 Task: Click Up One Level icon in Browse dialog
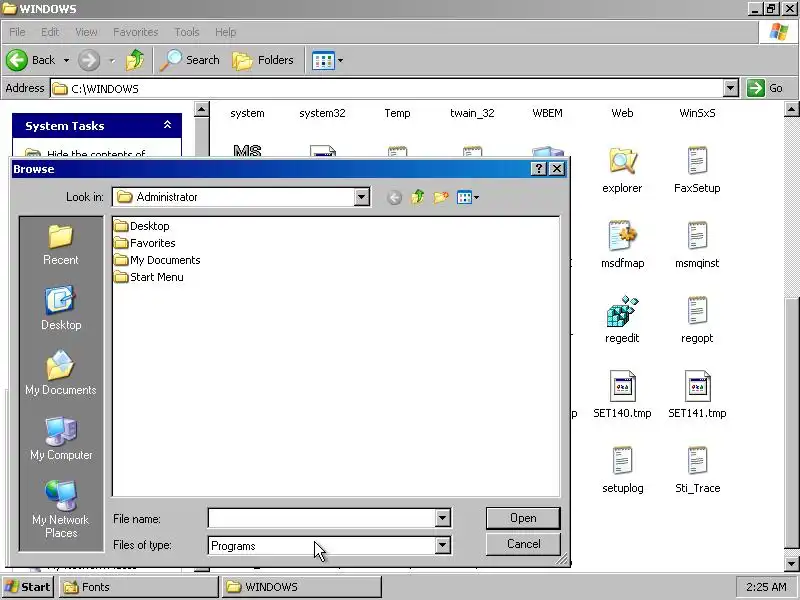click(418, 197)
